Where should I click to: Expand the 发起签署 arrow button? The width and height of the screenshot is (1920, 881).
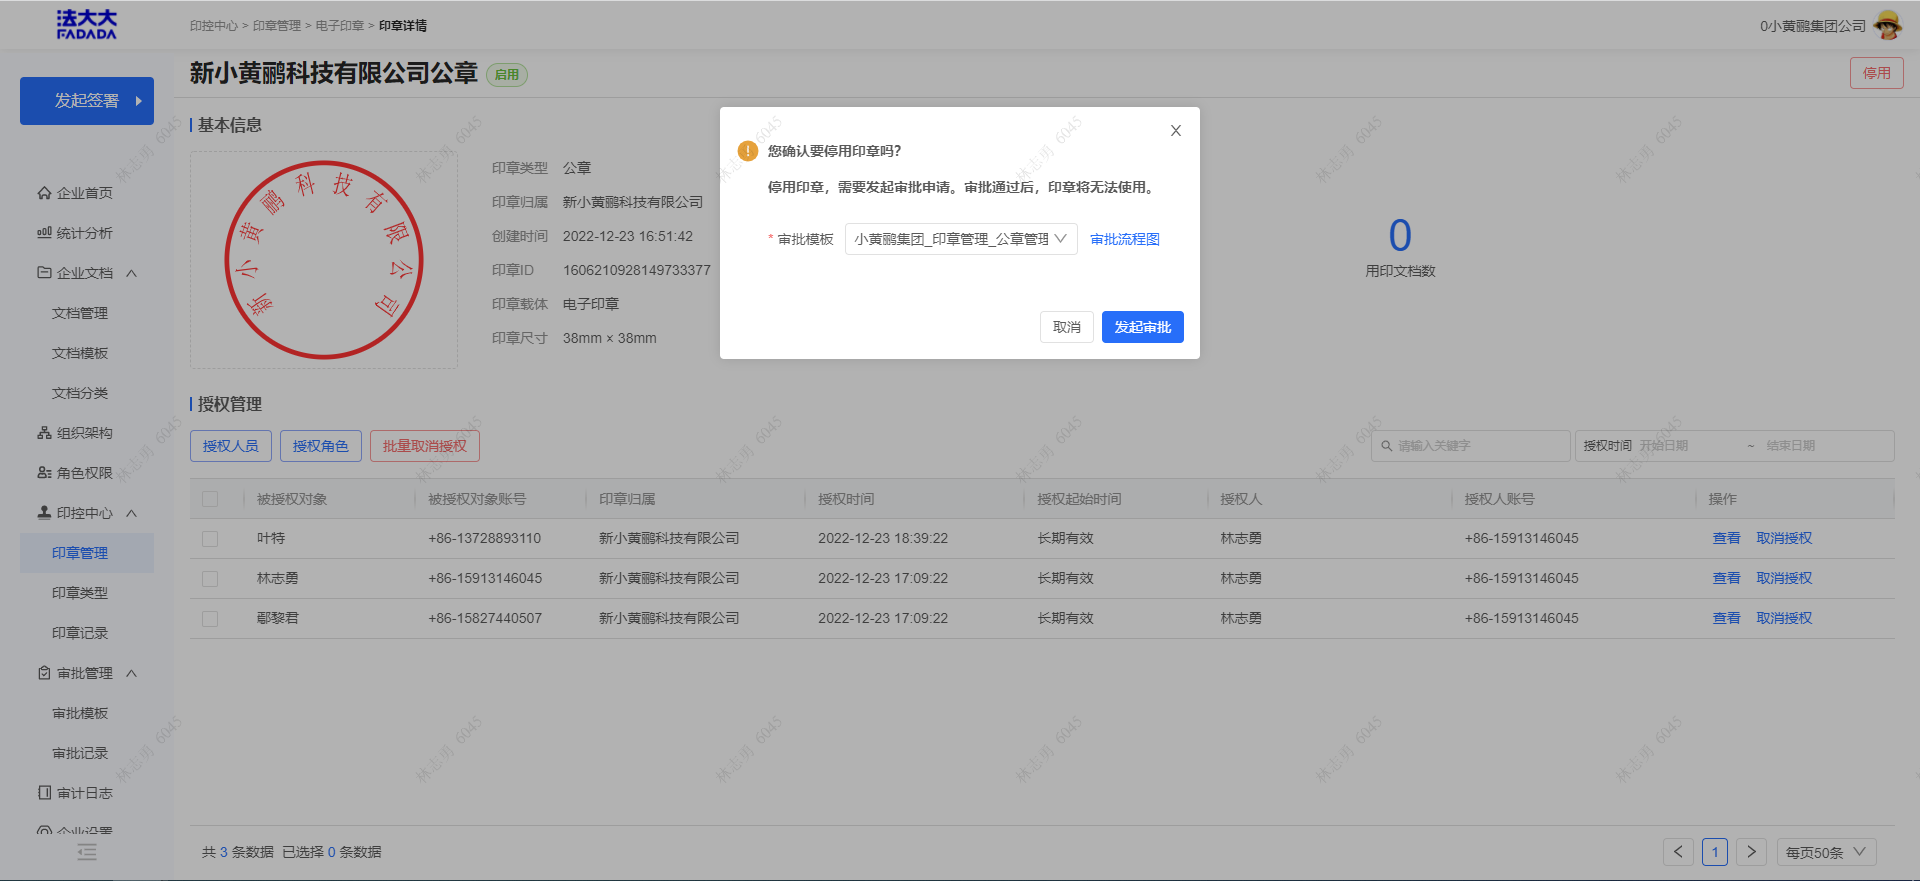pos(139,101)
